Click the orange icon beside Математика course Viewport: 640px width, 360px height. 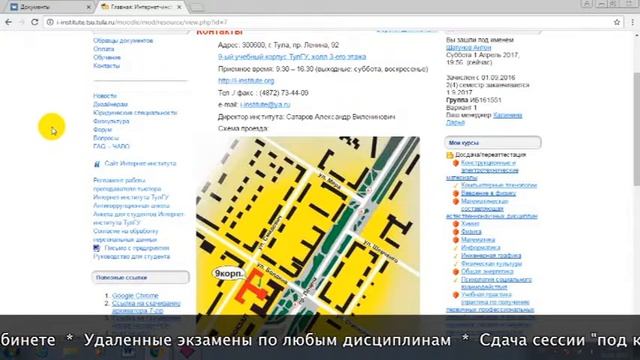tap(456, 240)
